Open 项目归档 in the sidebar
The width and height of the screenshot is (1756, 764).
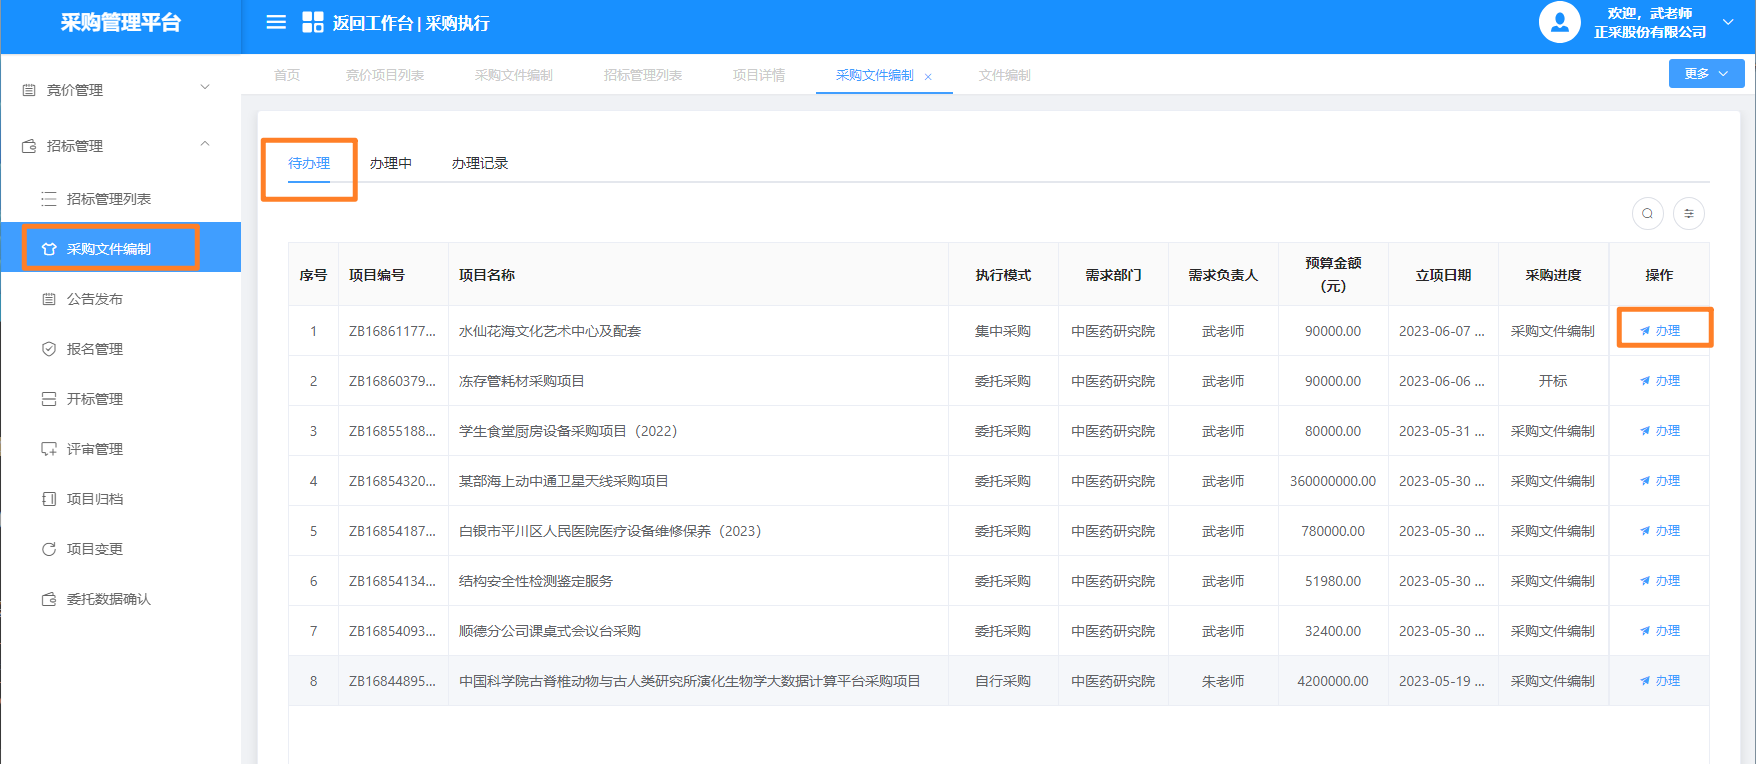(95, 499)
